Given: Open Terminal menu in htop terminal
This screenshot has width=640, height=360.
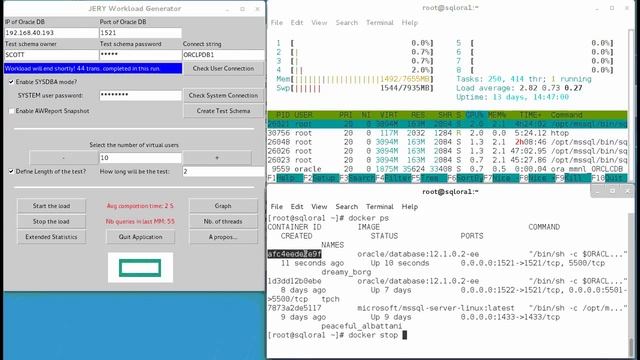Looking at the screenshot, I should [x=380, y=23].
